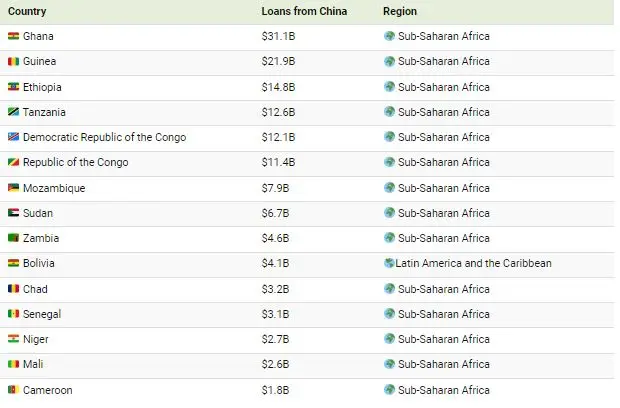The width and height of the screenshot is (620, 408).
Task: Click the Guinea flag icon
Action: [x=13, y=62]
